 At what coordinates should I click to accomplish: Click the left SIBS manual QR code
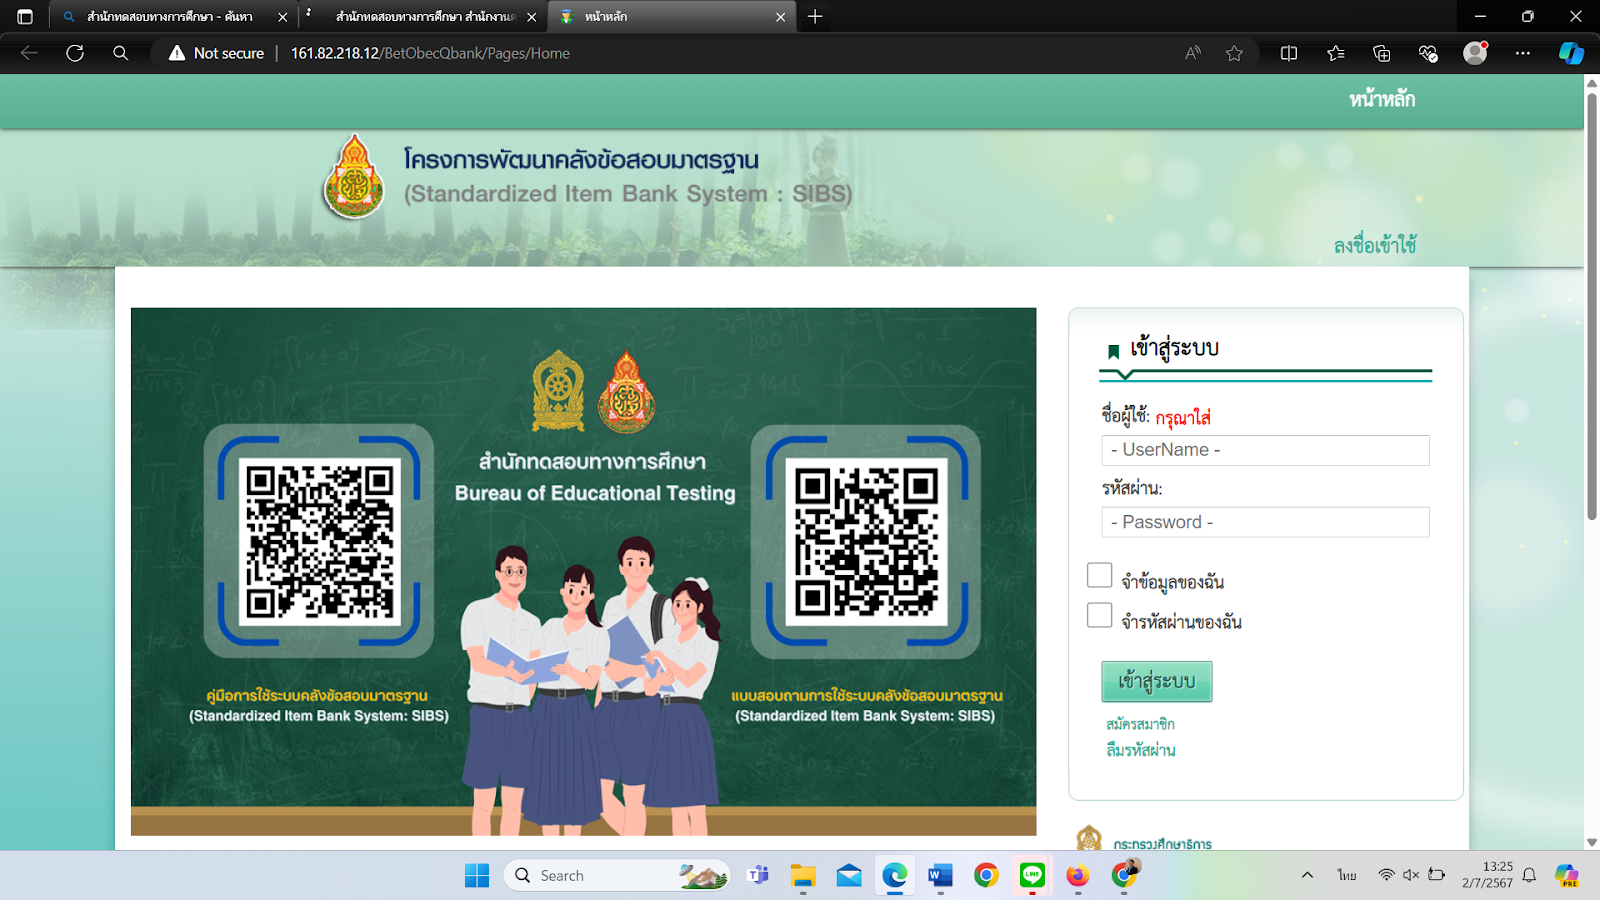point(319,541)
